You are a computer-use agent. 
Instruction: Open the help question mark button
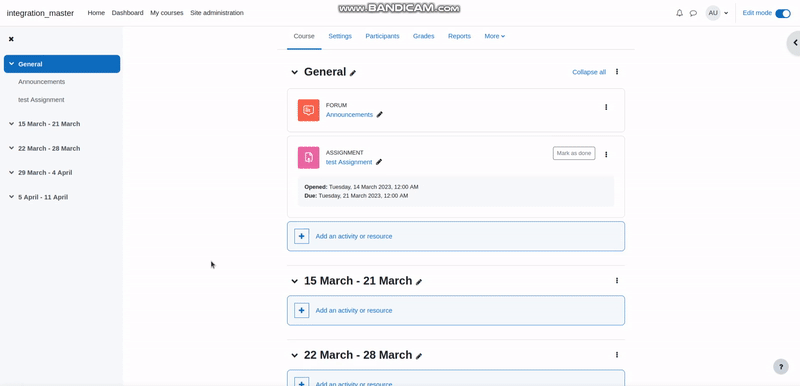coord(781,367)
